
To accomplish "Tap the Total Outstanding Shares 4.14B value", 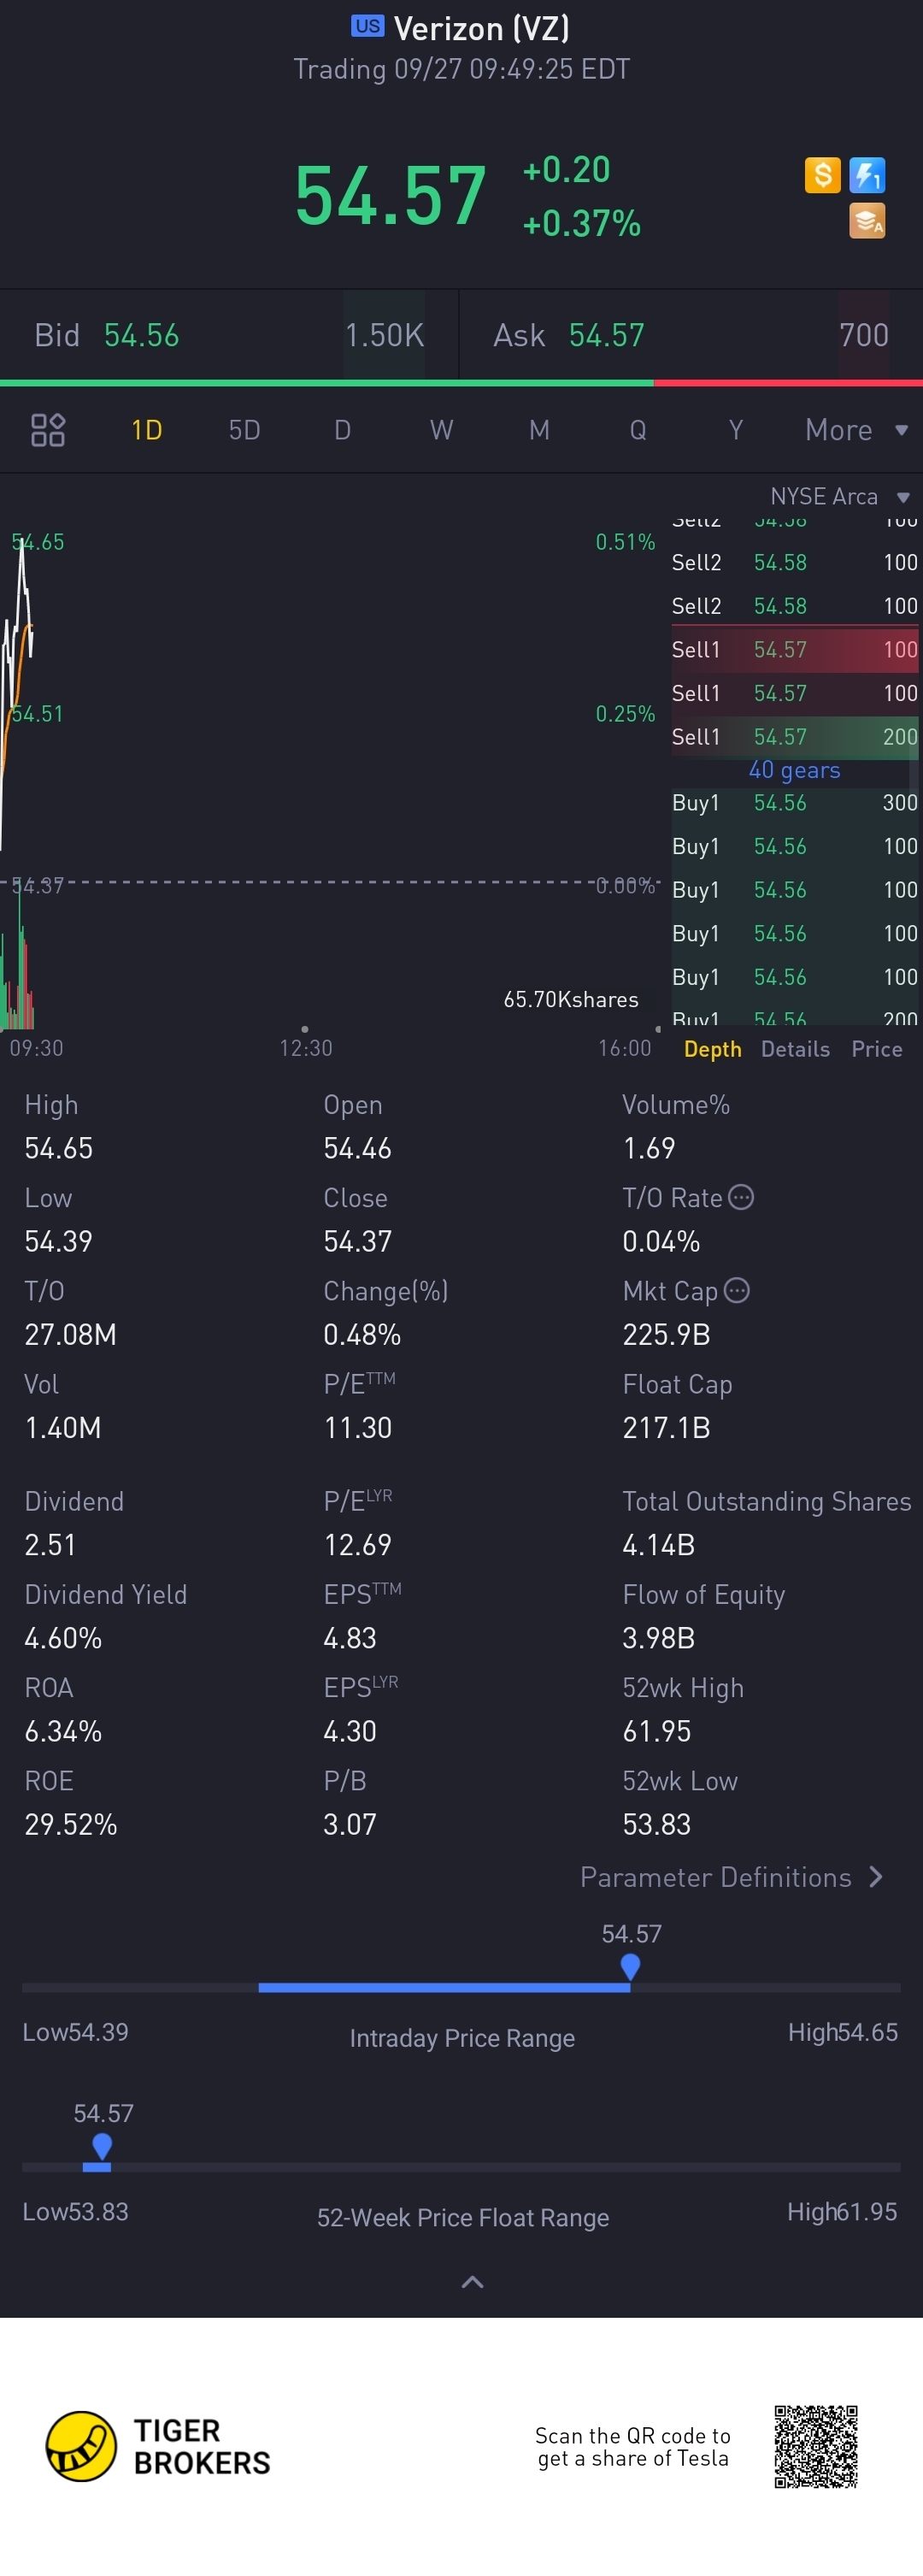I will 658,1545.
